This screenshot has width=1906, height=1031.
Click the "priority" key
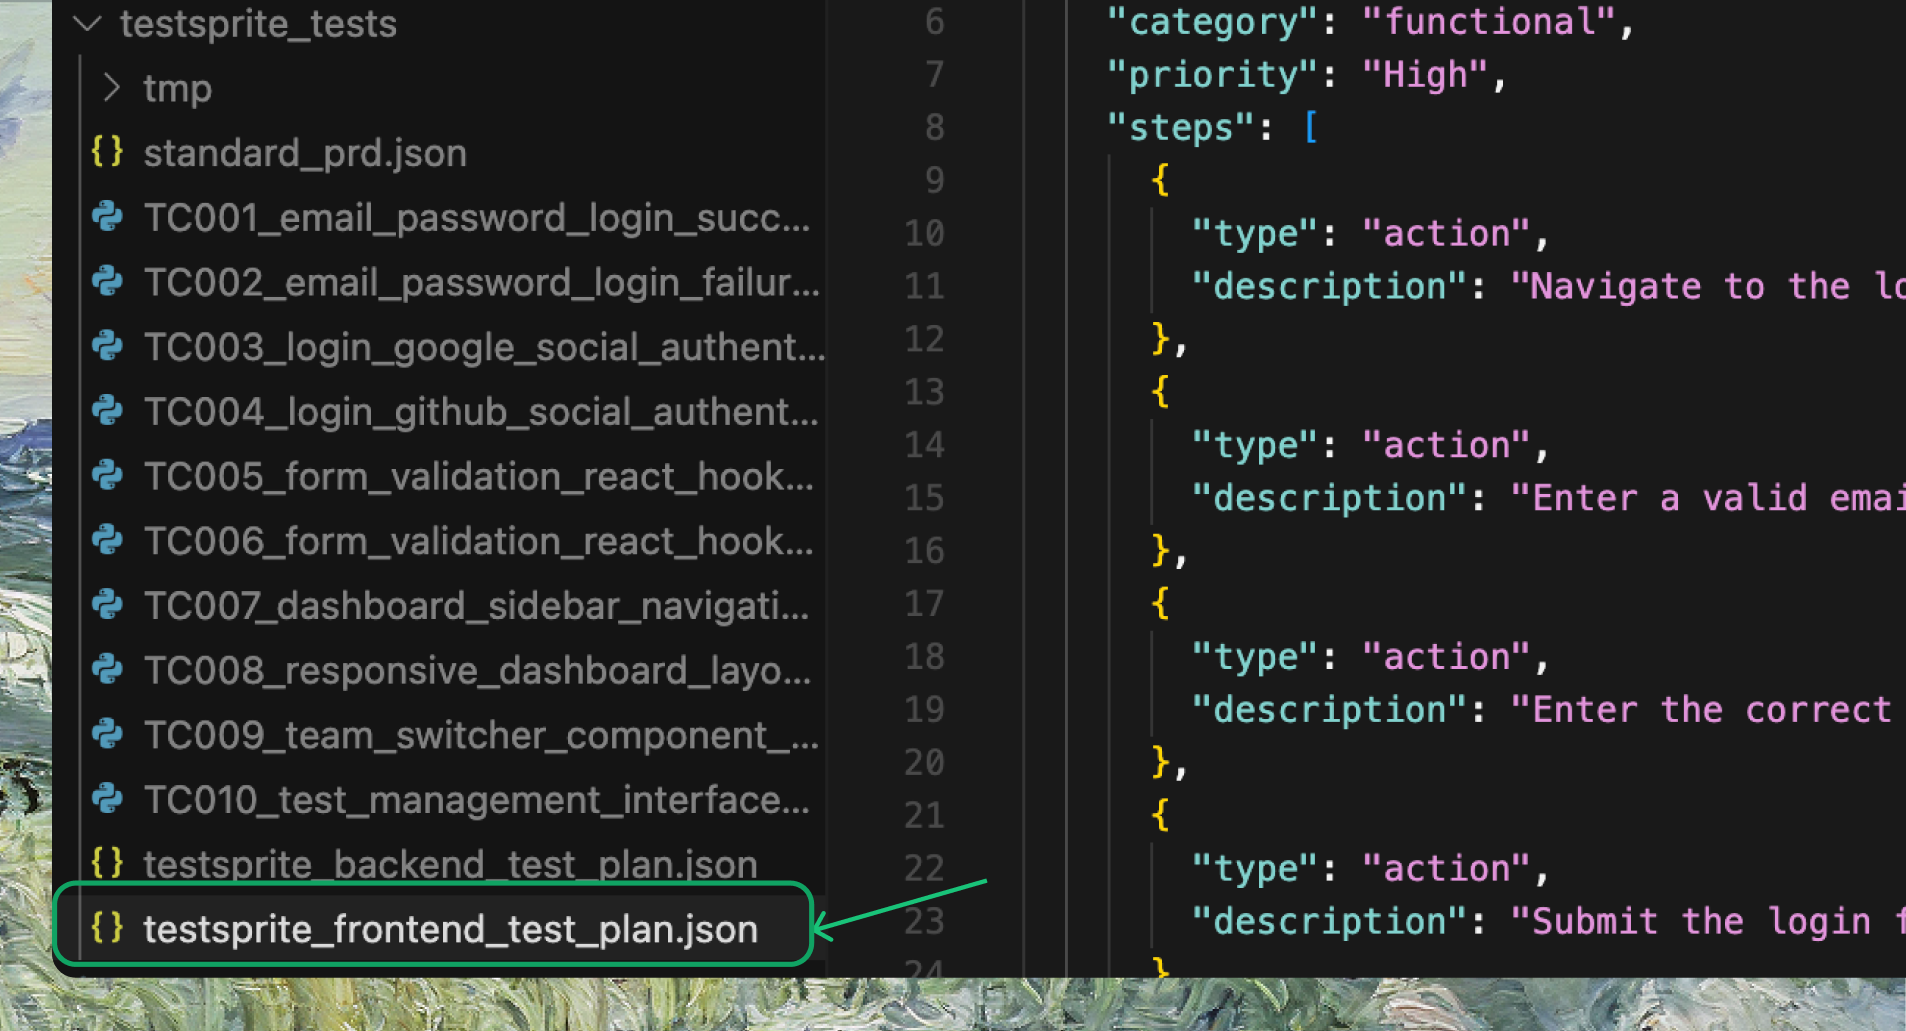click(1212, 75)
